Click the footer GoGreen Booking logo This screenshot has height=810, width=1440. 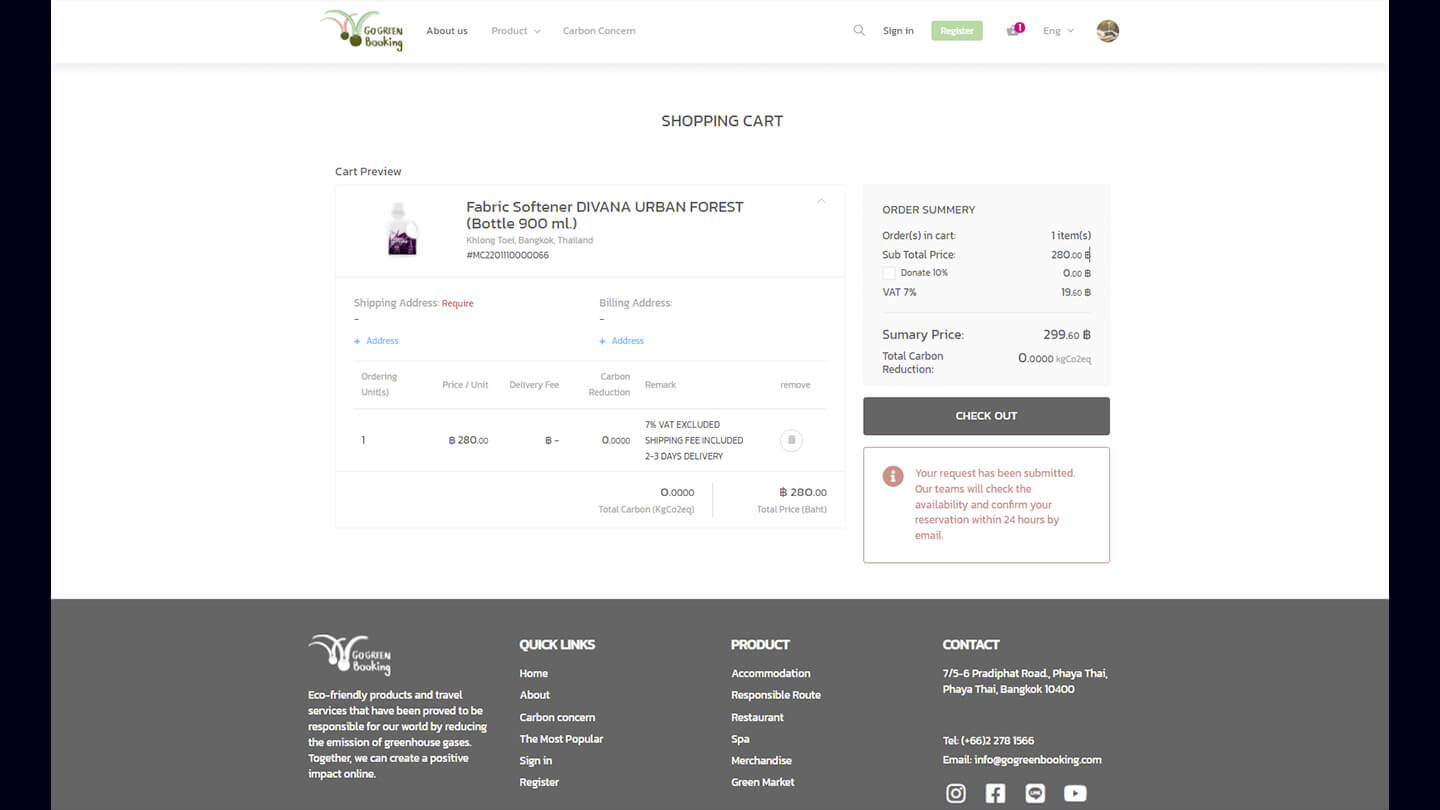click(x=350, y=655)
